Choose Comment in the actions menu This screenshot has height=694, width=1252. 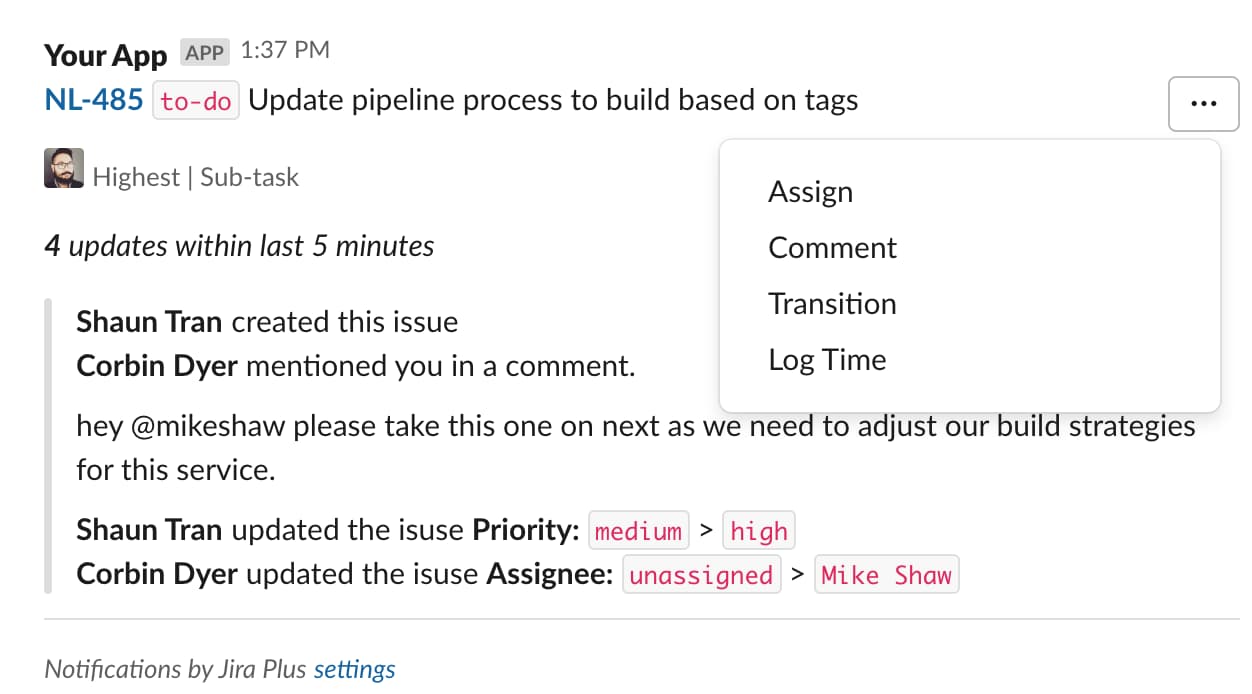tap(832, 248)
